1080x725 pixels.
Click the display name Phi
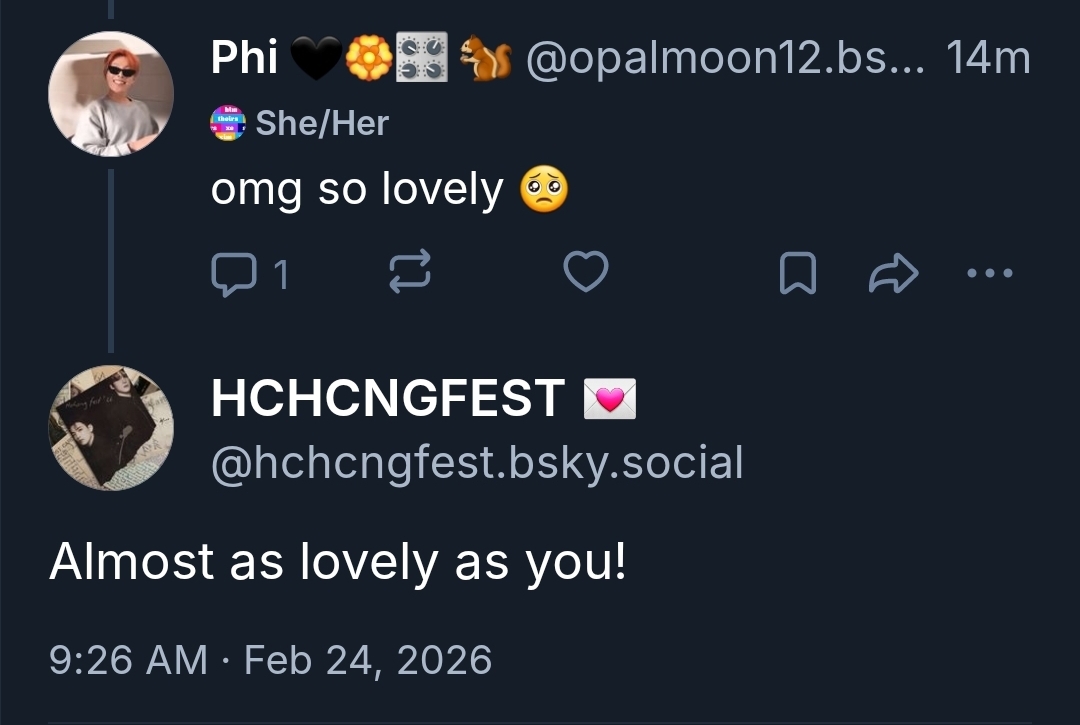[x=244, y=59]
